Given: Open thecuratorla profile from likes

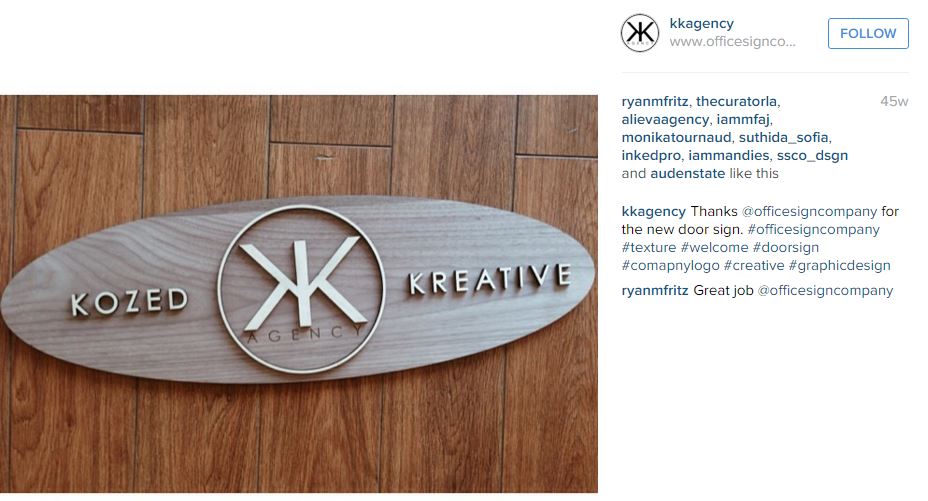Looking at the screenshot, I should pos(736,101).
